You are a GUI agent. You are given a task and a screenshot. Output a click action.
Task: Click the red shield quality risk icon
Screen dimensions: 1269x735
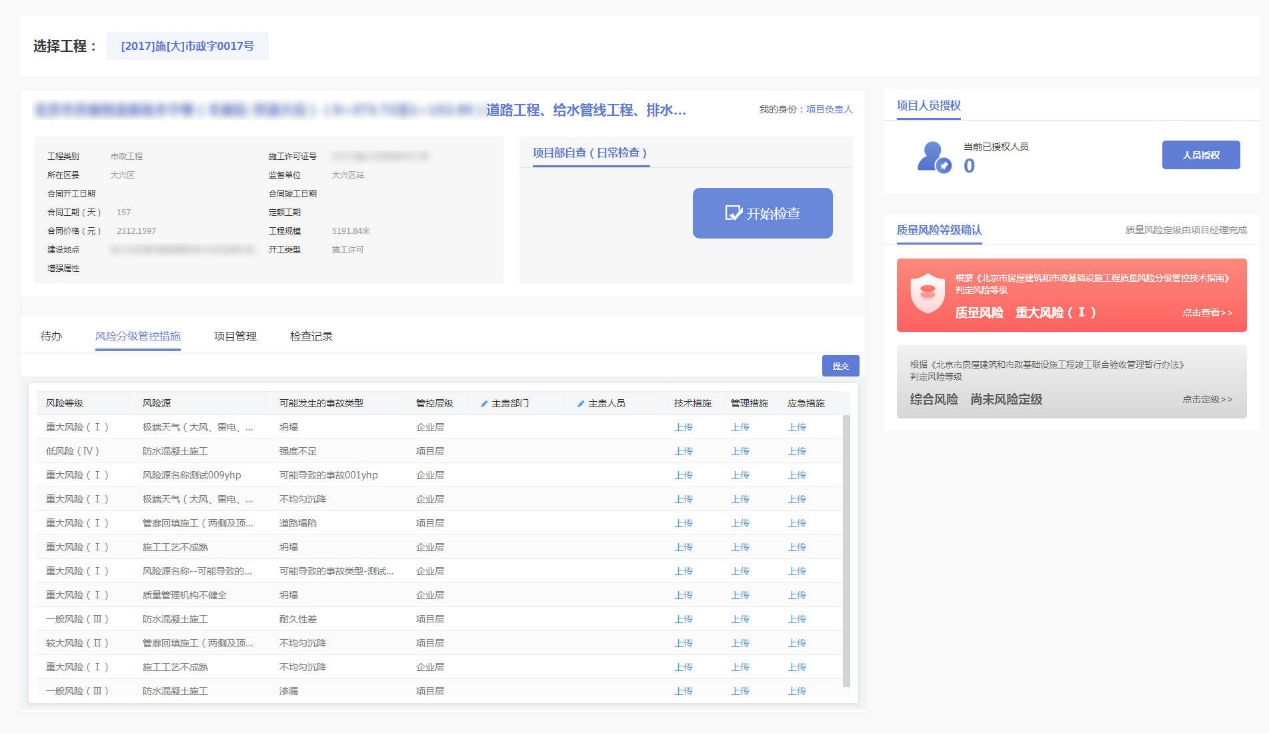[x=928, y=292]
